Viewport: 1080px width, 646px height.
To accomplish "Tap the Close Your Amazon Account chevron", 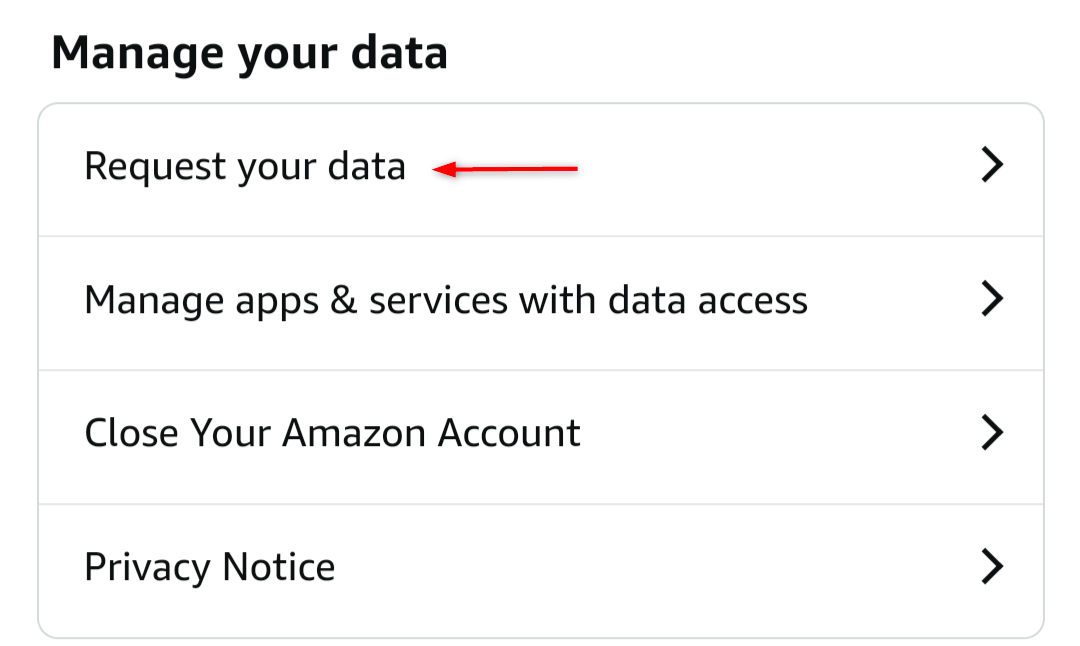I will (x=991, y=433).
